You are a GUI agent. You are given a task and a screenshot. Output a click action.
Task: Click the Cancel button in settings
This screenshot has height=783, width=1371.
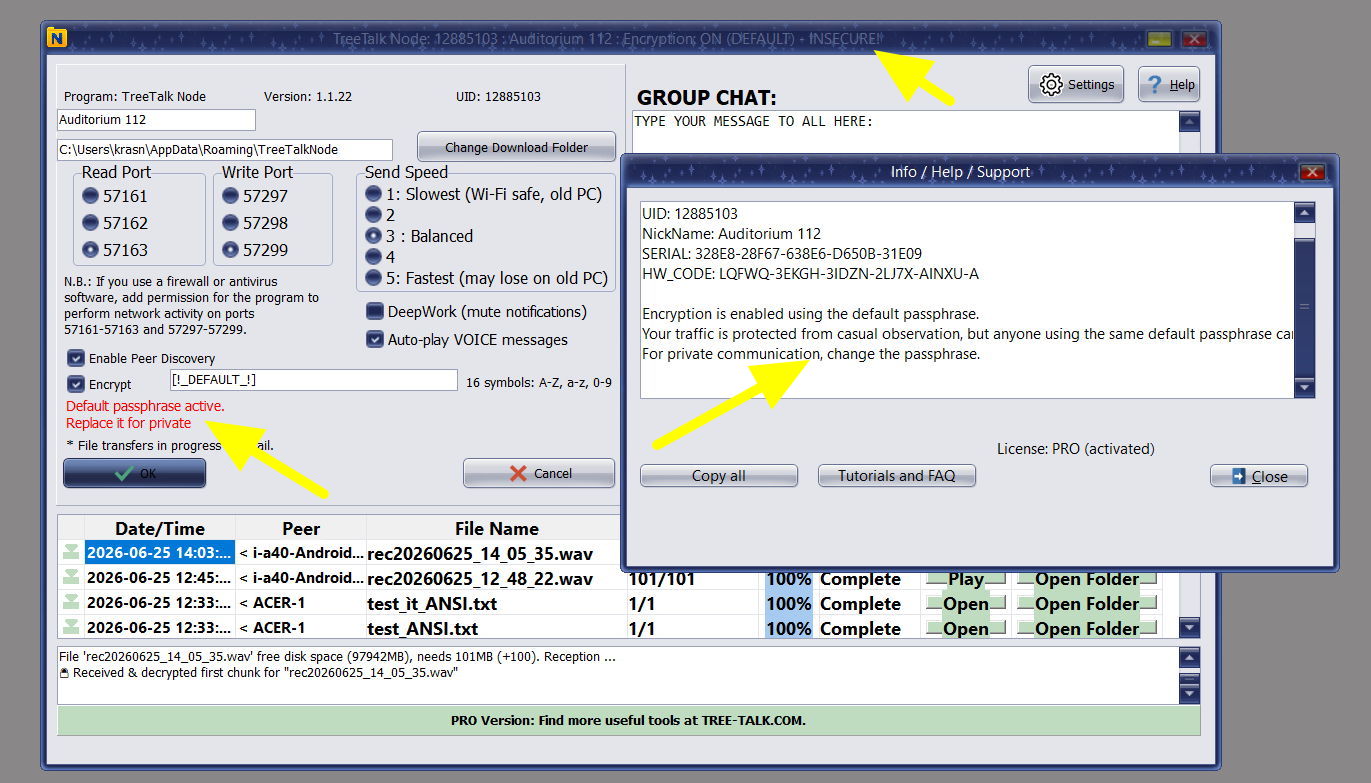[539, 473]
